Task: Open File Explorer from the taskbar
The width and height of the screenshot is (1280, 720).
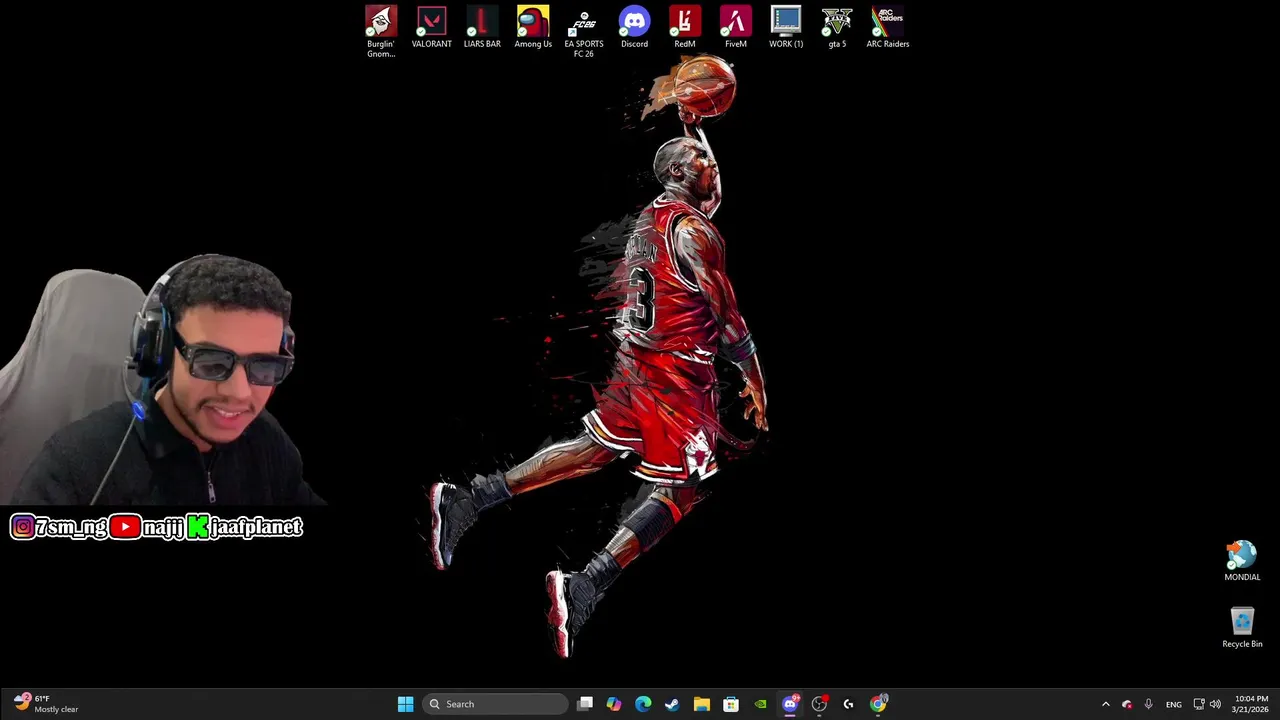Action: click(x=702, y=704)
